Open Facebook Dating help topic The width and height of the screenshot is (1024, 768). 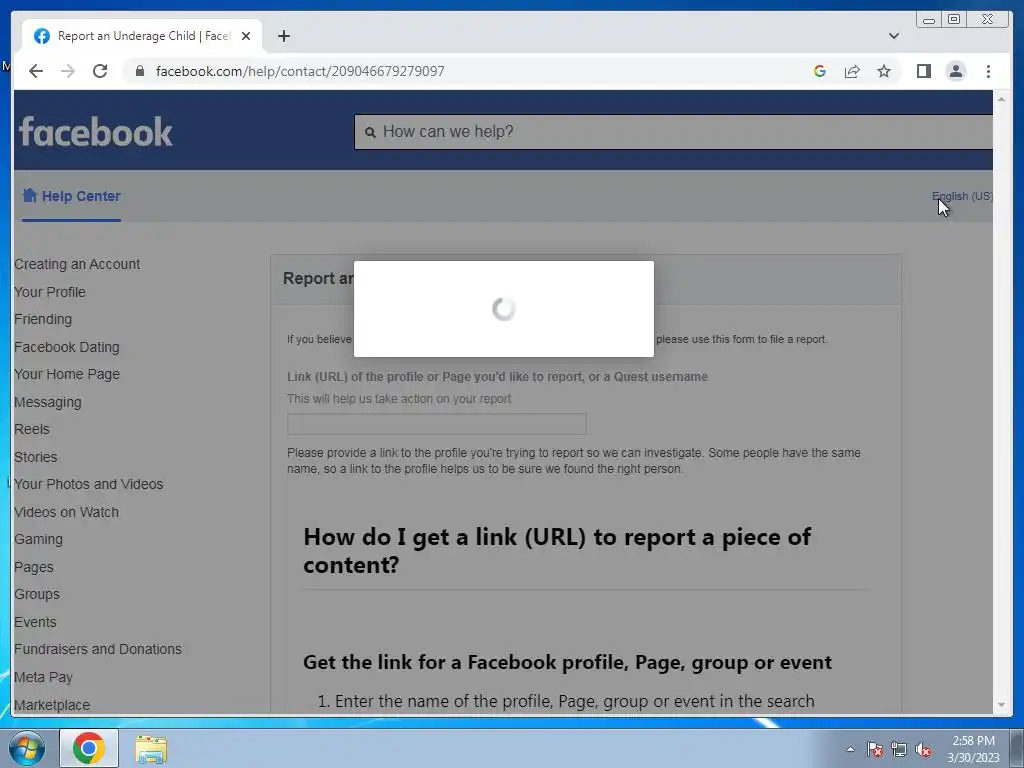click(67, 347)
